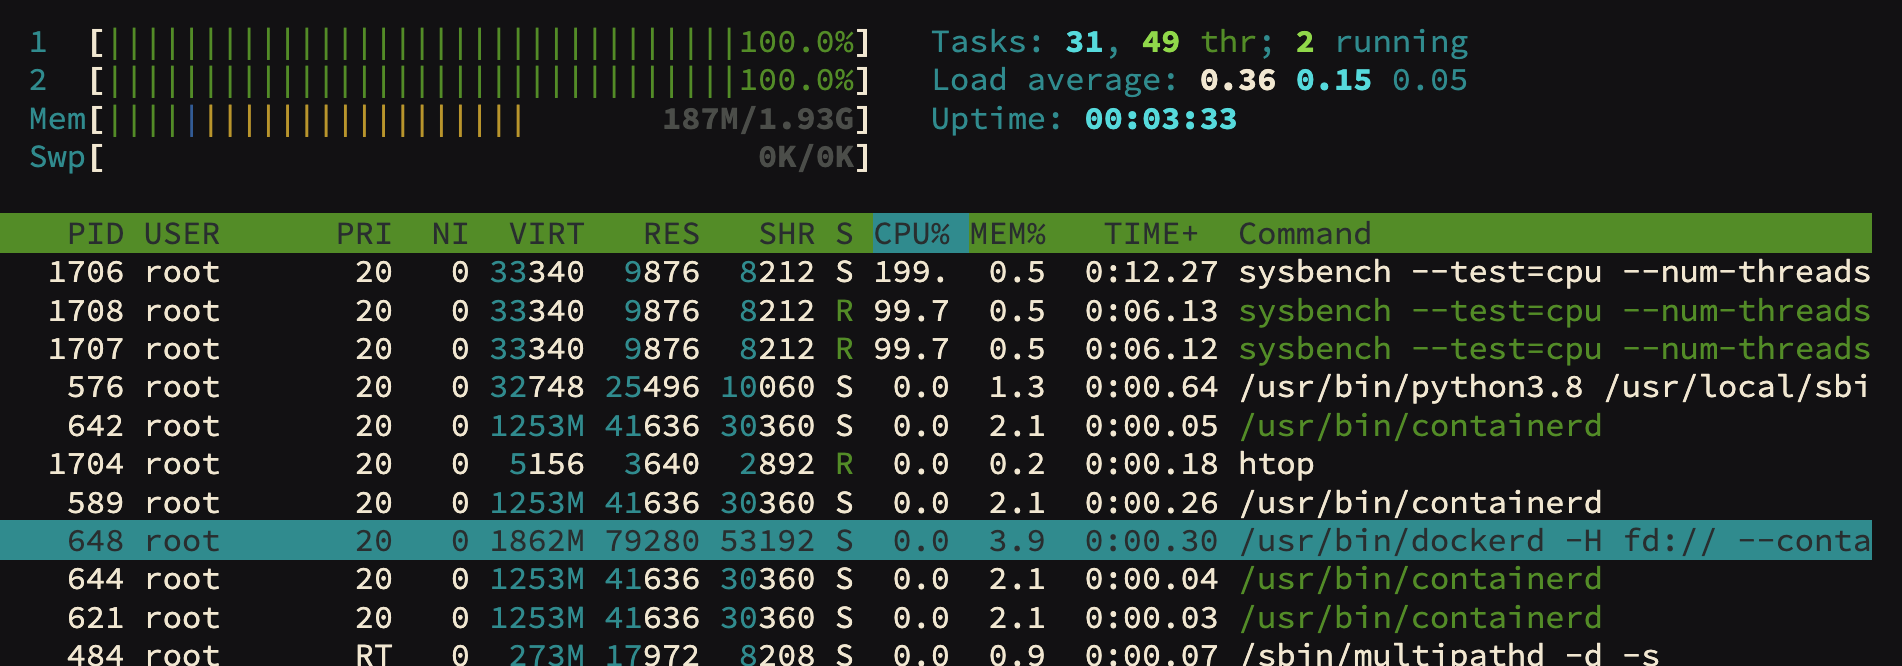Click the 187M/1.93G memory value
The width and height of the screenshot is (1902, 666).
click(758, 119)
